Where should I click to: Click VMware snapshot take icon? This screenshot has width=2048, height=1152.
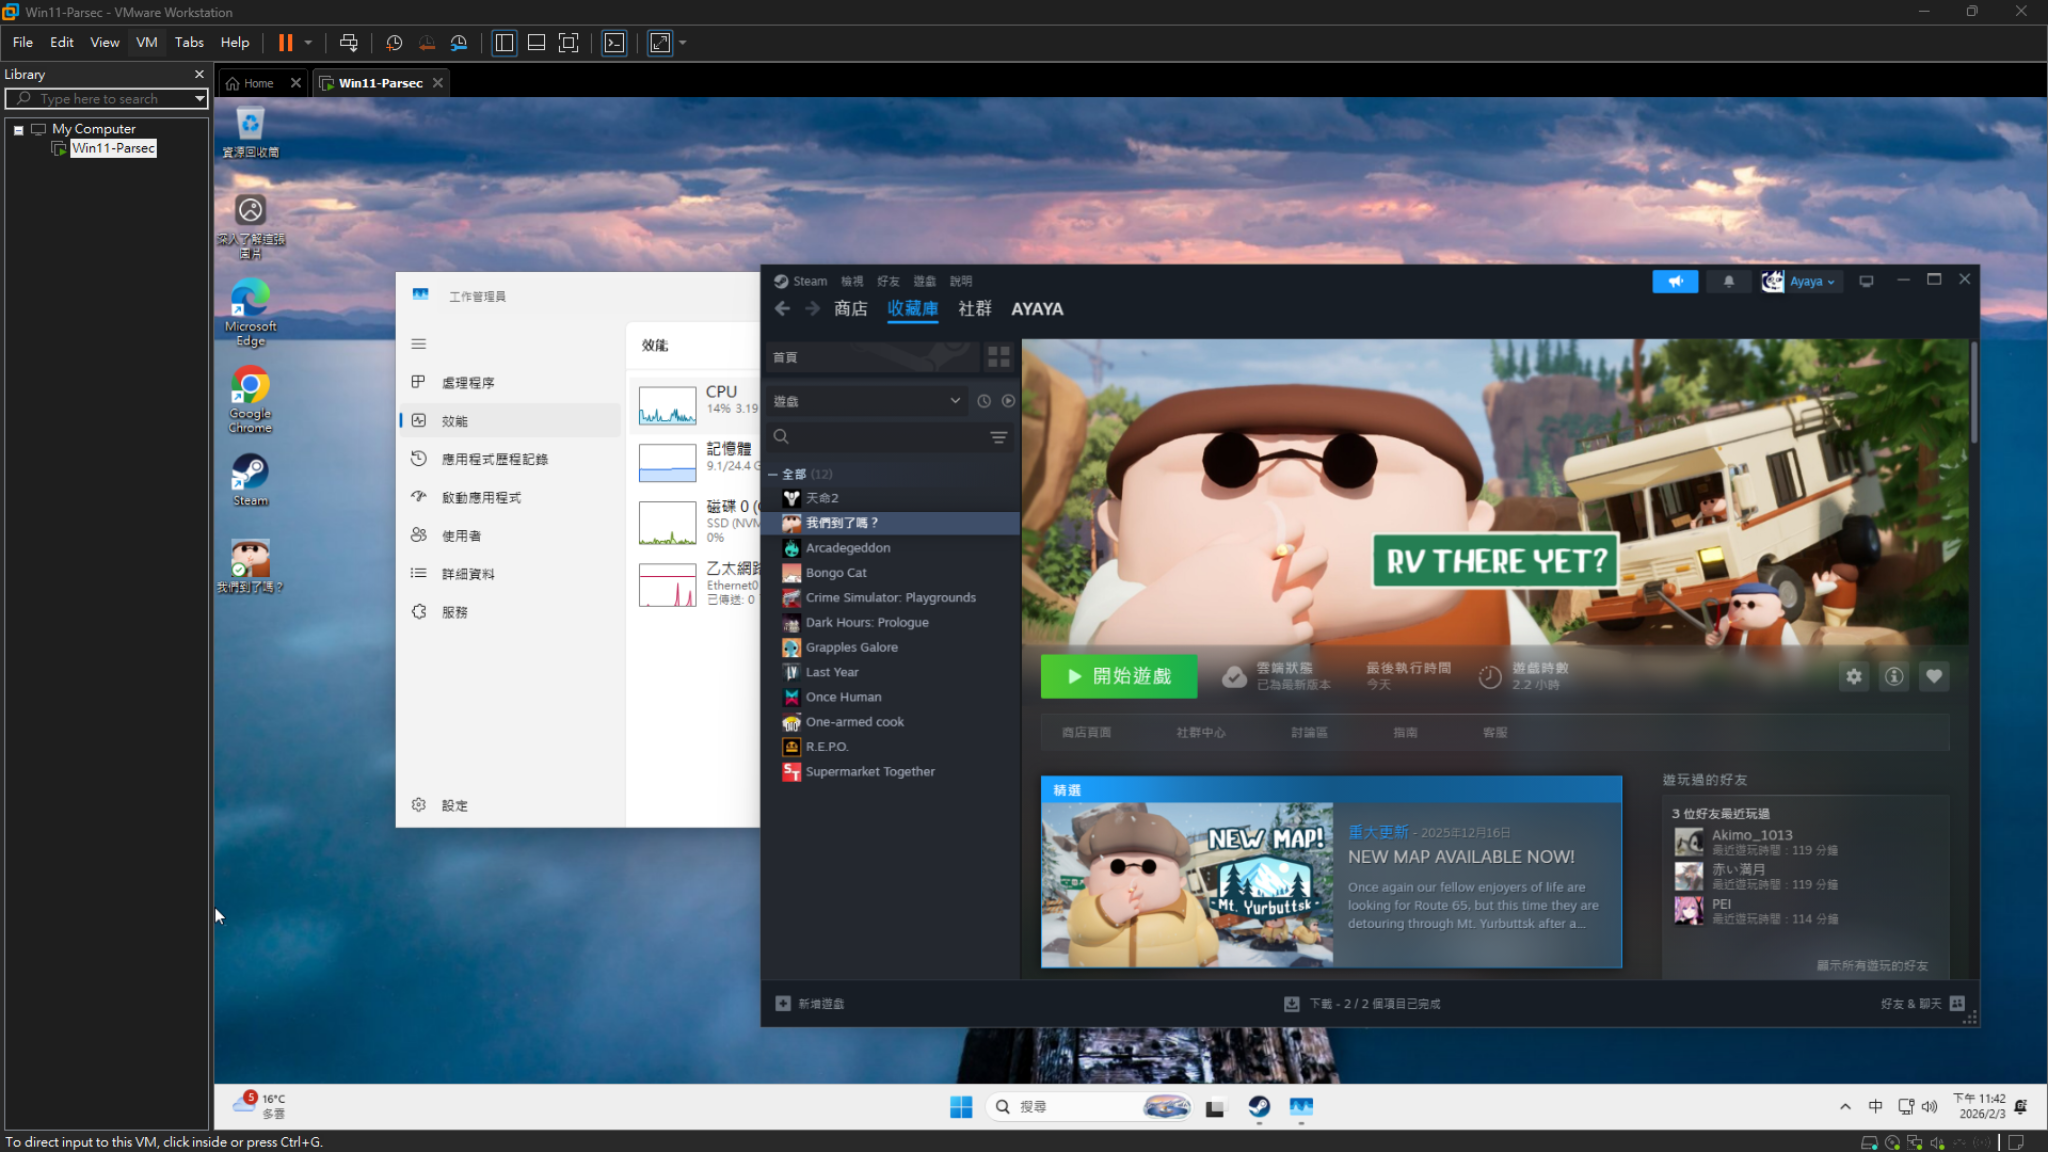394,43
